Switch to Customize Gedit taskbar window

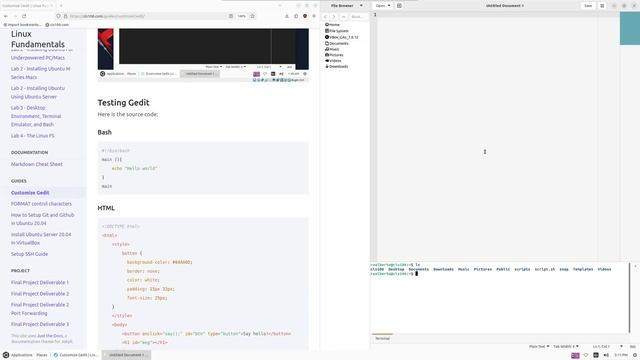pyautogui.click(x=76, y=355)
